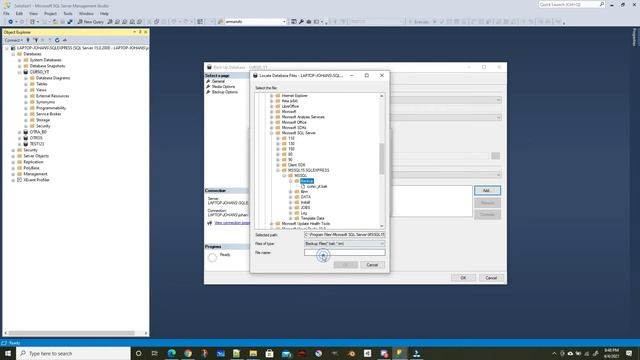Select the Microsoft Office folder in file tree

[294, 122]
